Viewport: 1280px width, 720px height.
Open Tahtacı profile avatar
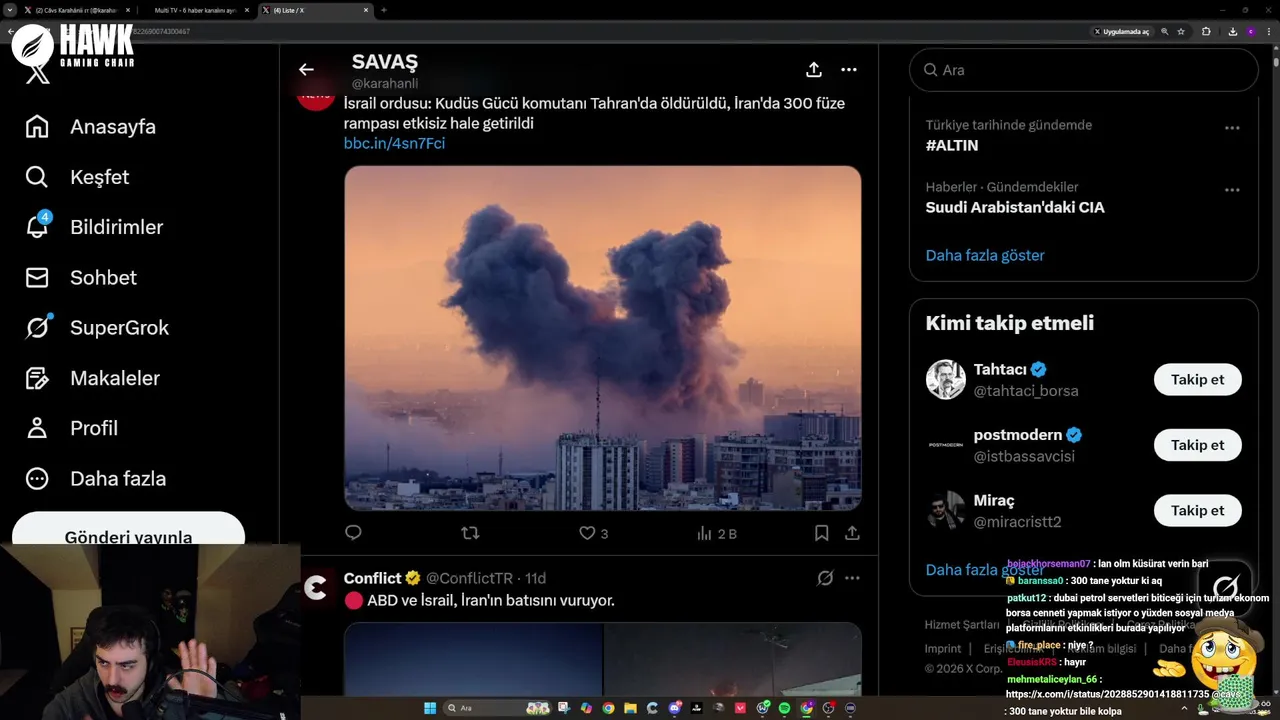coord(946,380)
